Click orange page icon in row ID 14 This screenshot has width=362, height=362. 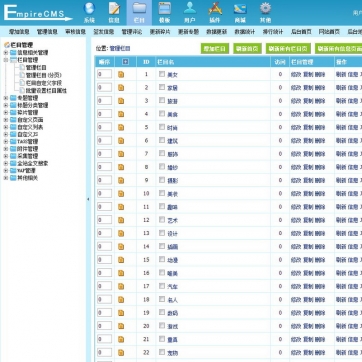coord(121,247)
